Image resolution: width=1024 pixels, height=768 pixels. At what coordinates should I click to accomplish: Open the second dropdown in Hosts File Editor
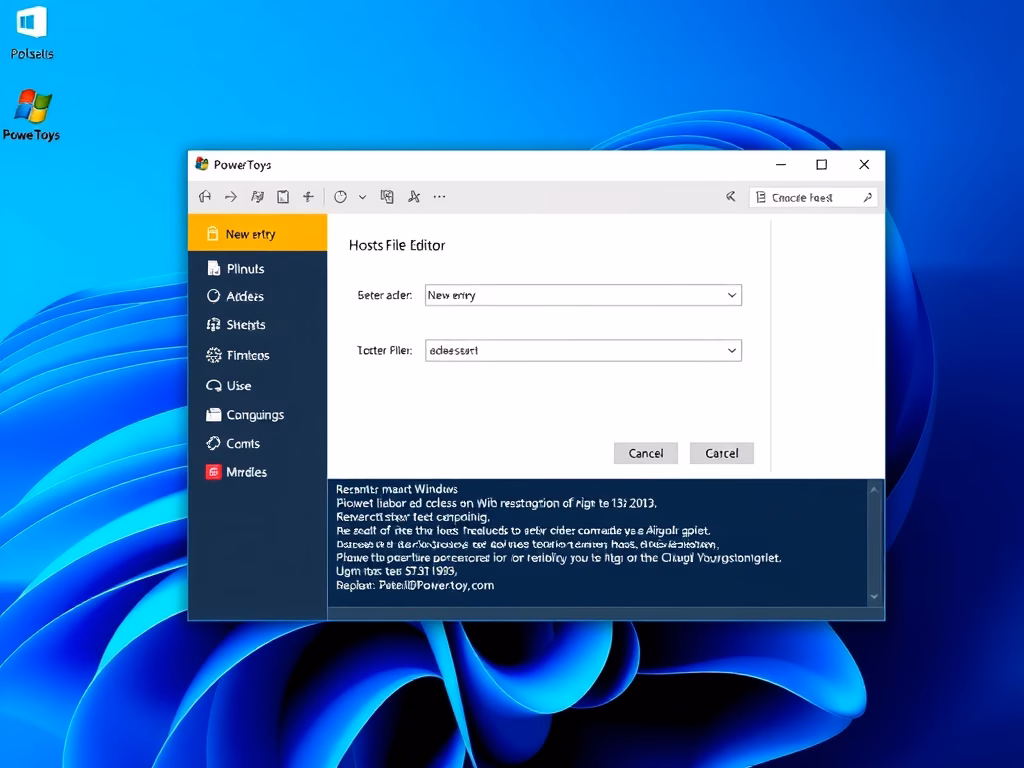click(733, 350)
